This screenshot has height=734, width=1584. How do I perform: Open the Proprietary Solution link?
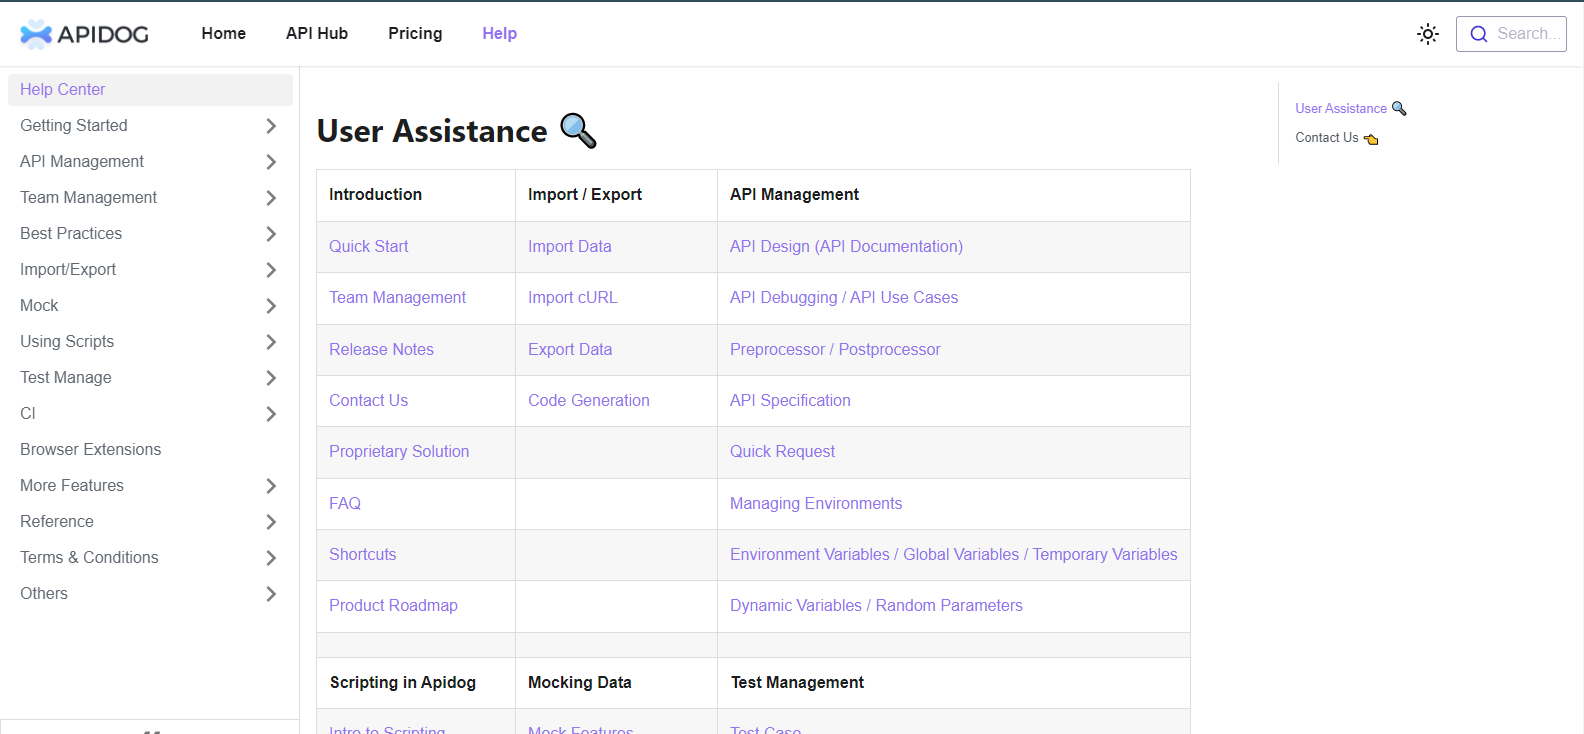(399, 451)
